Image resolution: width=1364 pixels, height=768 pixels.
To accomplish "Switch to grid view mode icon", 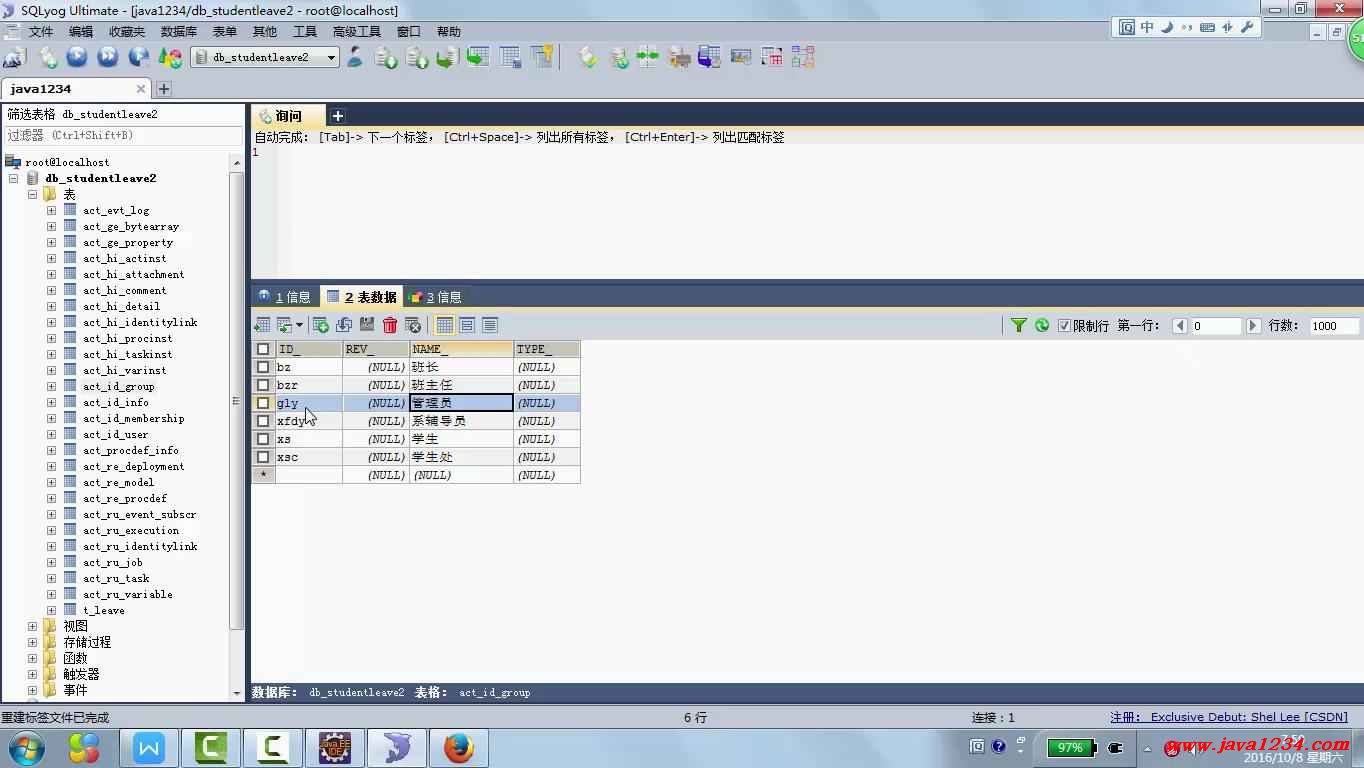I will tap(445, 325).
